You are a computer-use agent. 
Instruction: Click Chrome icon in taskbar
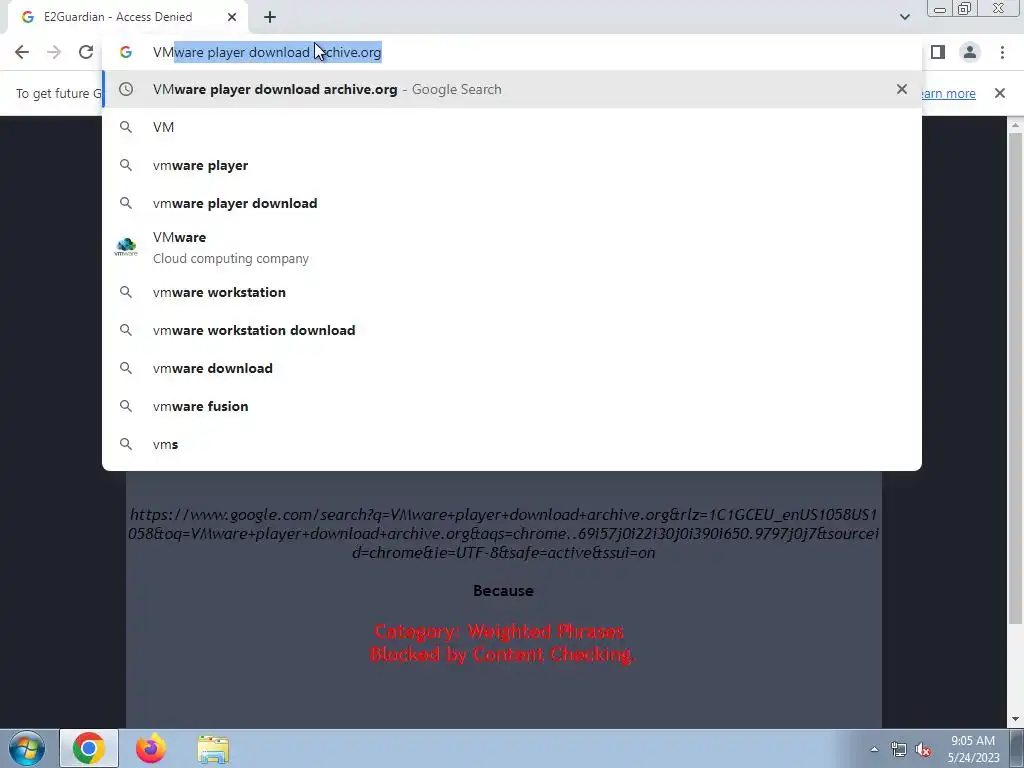point(89,748)
